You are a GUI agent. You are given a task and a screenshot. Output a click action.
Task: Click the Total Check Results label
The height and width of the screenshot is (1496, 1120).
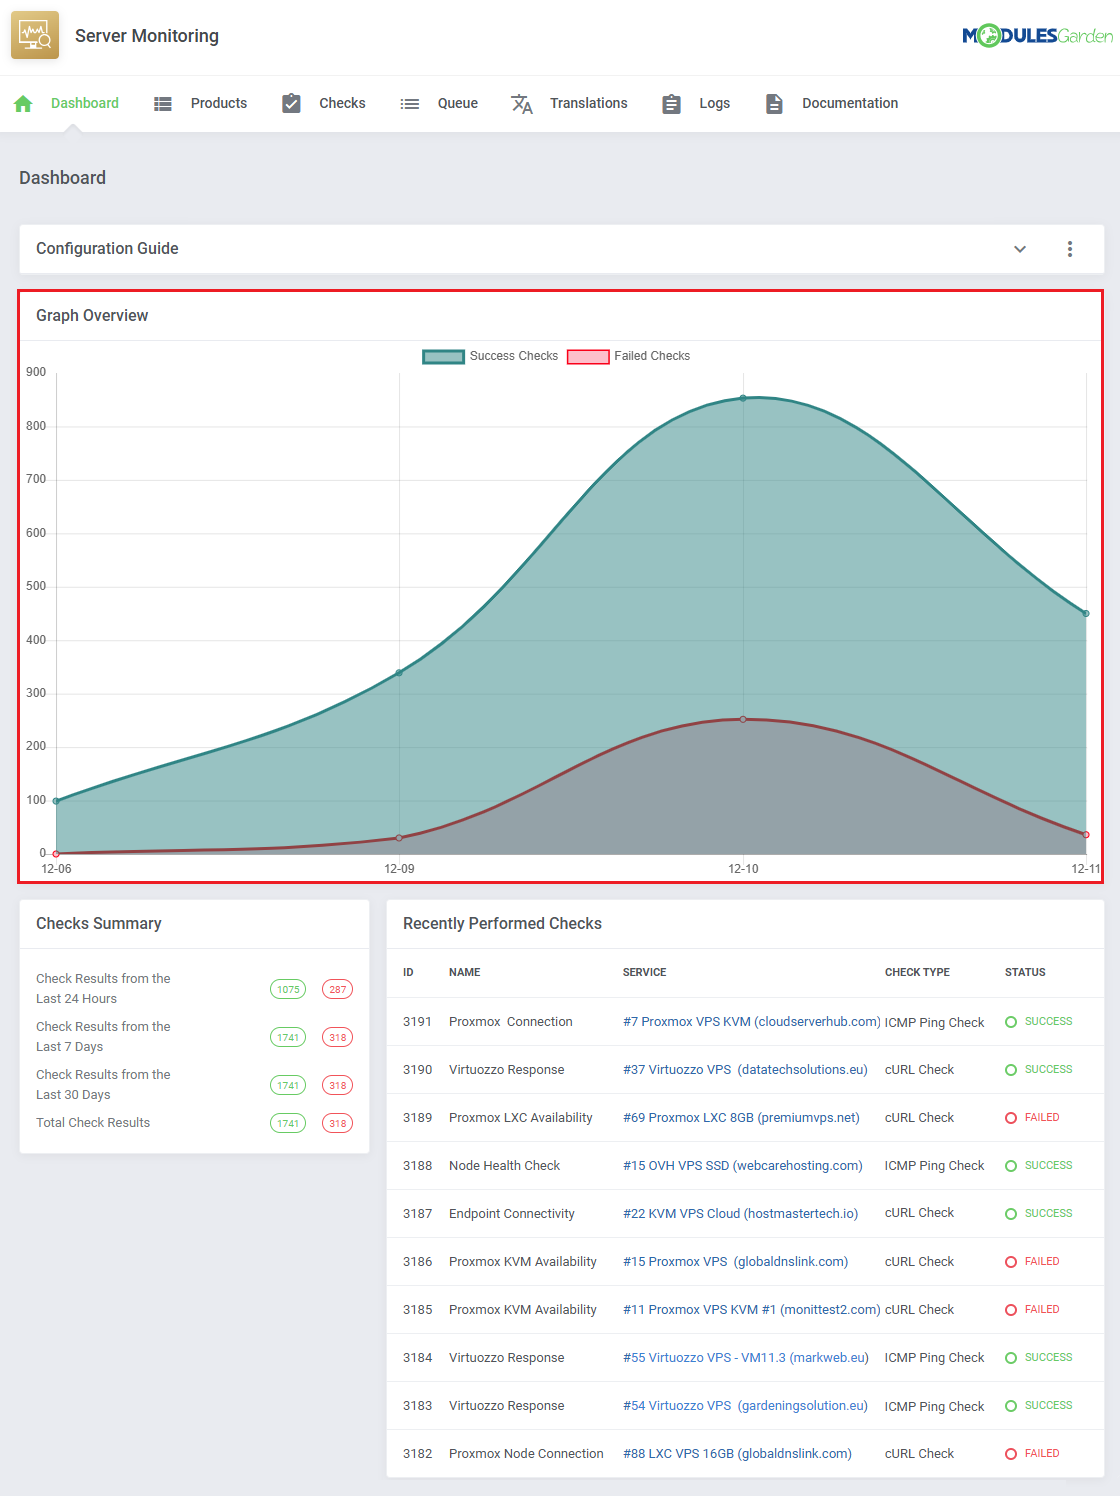tap(93, 1123)
